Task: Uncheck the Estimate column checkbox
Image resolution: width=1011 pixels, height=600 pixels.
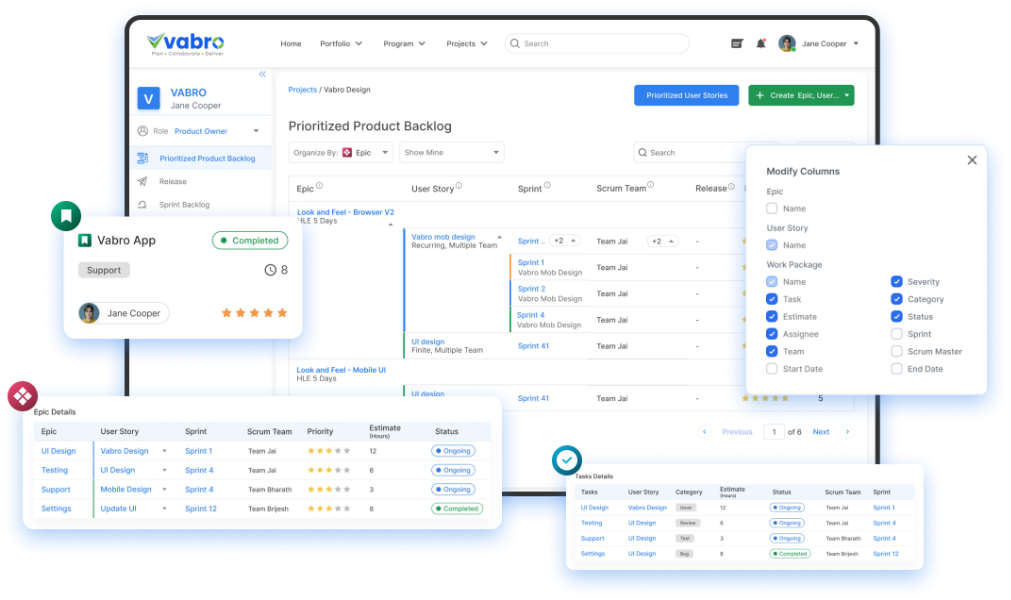Action: (x=771, y=316)
